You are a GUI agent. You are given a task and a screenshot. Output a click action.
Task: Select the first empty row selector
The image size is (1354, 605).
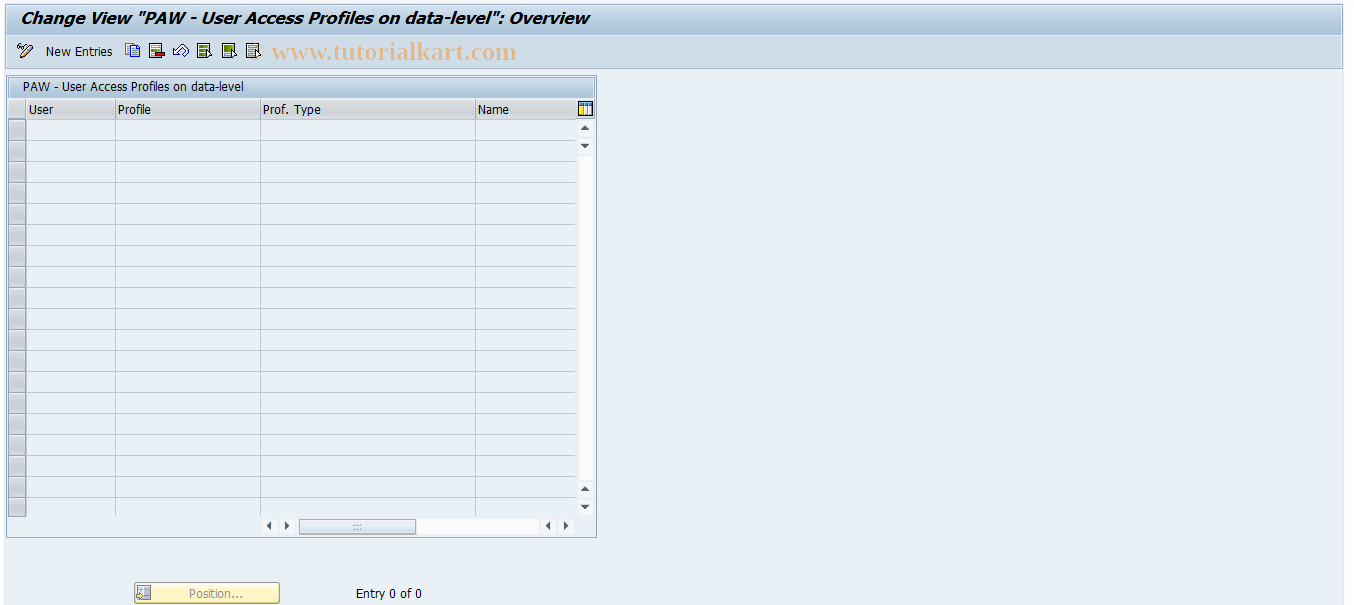point(16,128)
